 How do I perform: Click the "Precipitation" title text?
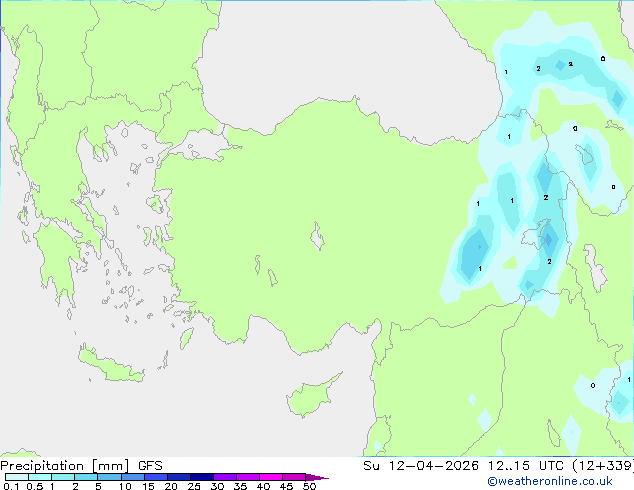pyautogui.click(x=42, y=466)
